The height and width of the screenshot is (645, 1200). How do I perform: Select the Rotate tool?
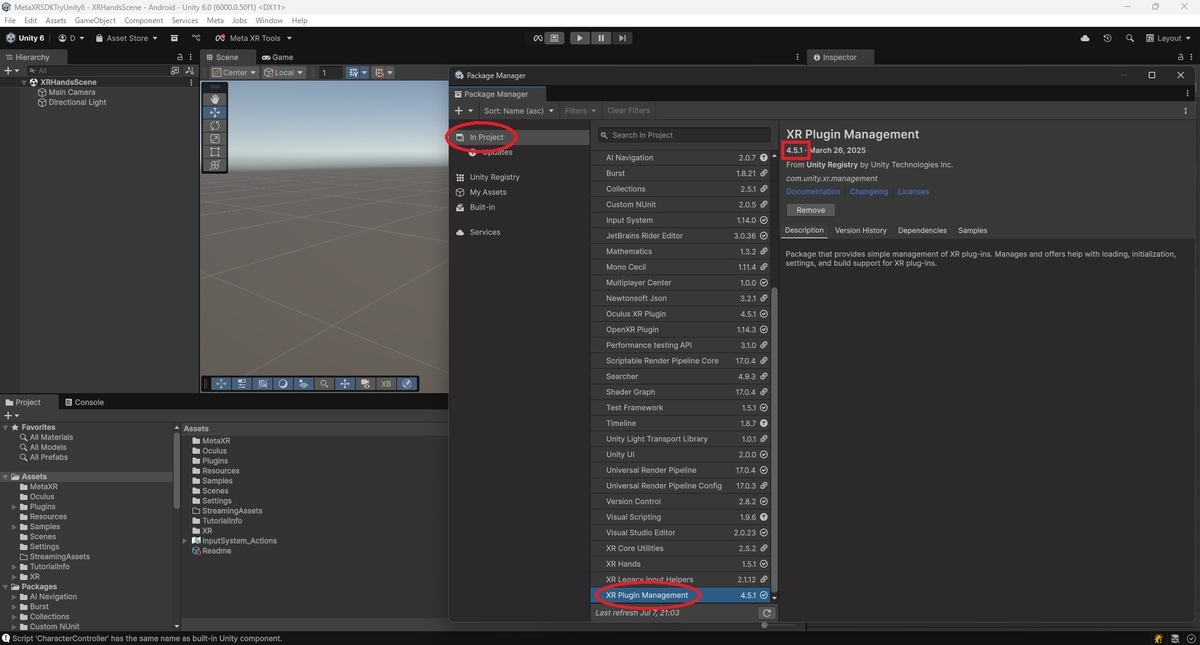(x=214, y=124)
